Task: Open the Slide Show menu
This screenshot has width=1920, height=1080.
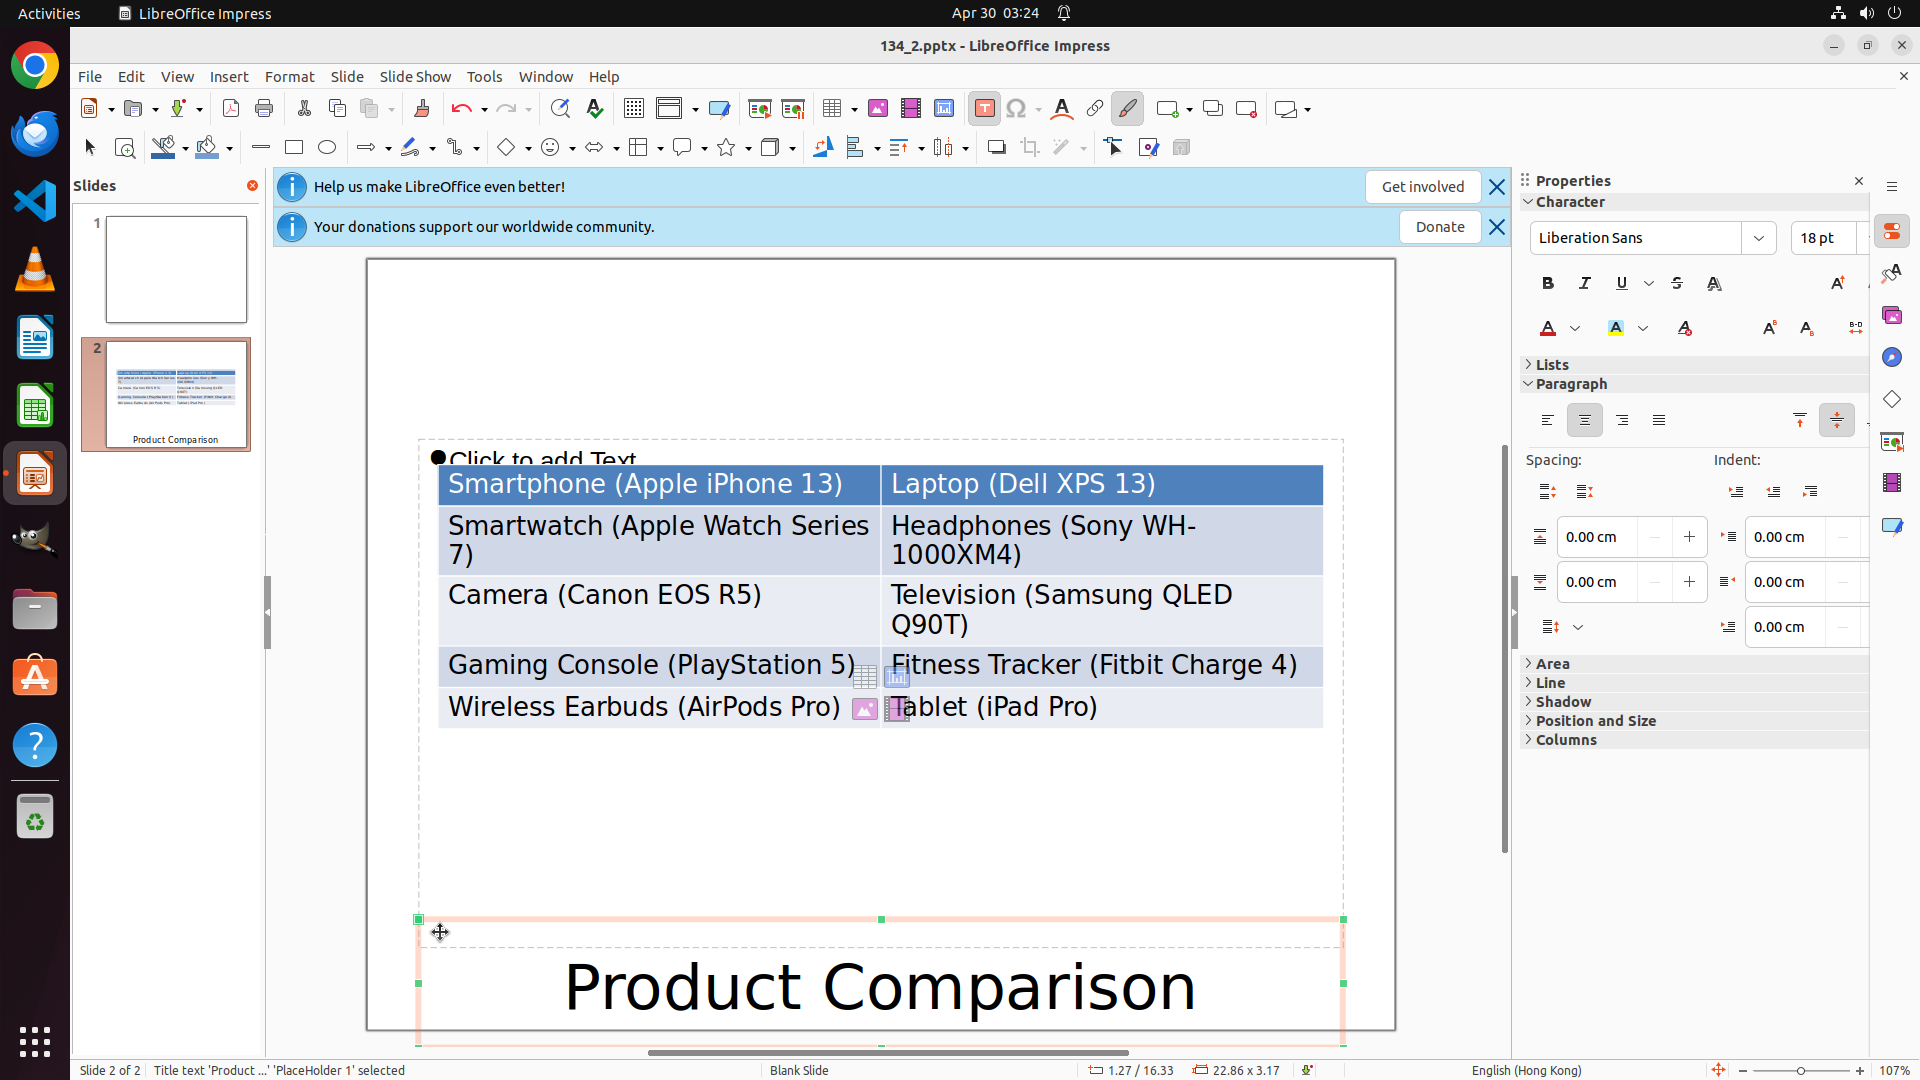Action: pyautogui.click(x=415, y=77)
